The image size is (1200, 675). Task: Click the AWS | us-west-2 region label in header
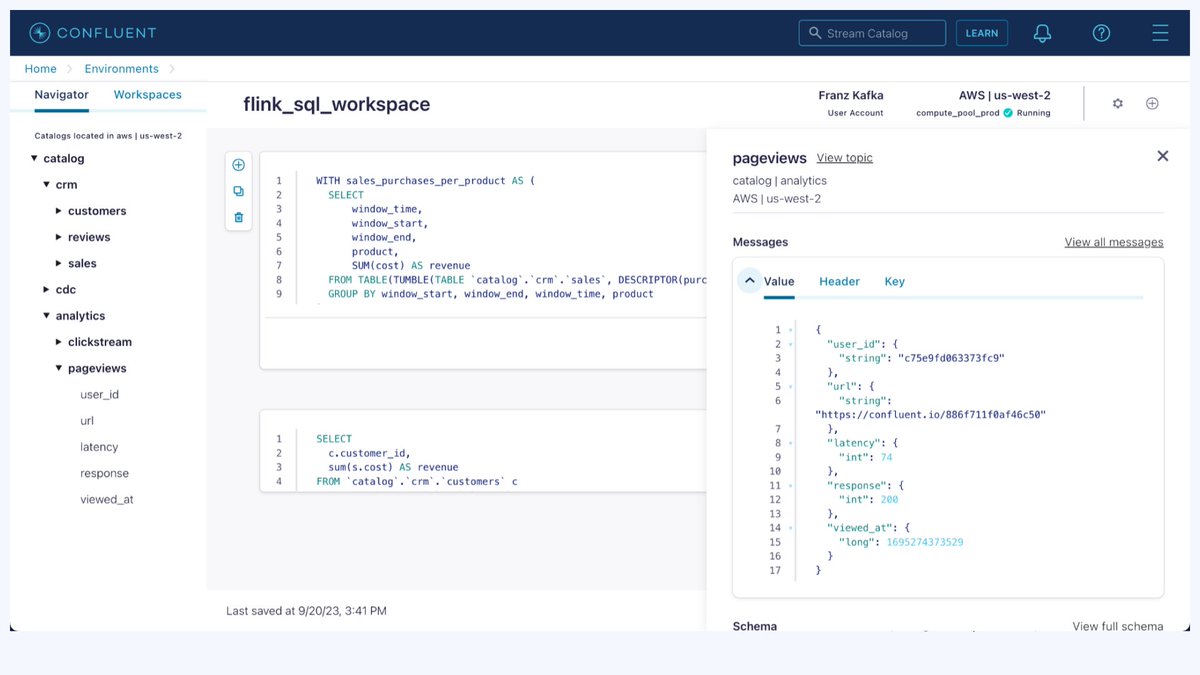[x=1004, y=96]
